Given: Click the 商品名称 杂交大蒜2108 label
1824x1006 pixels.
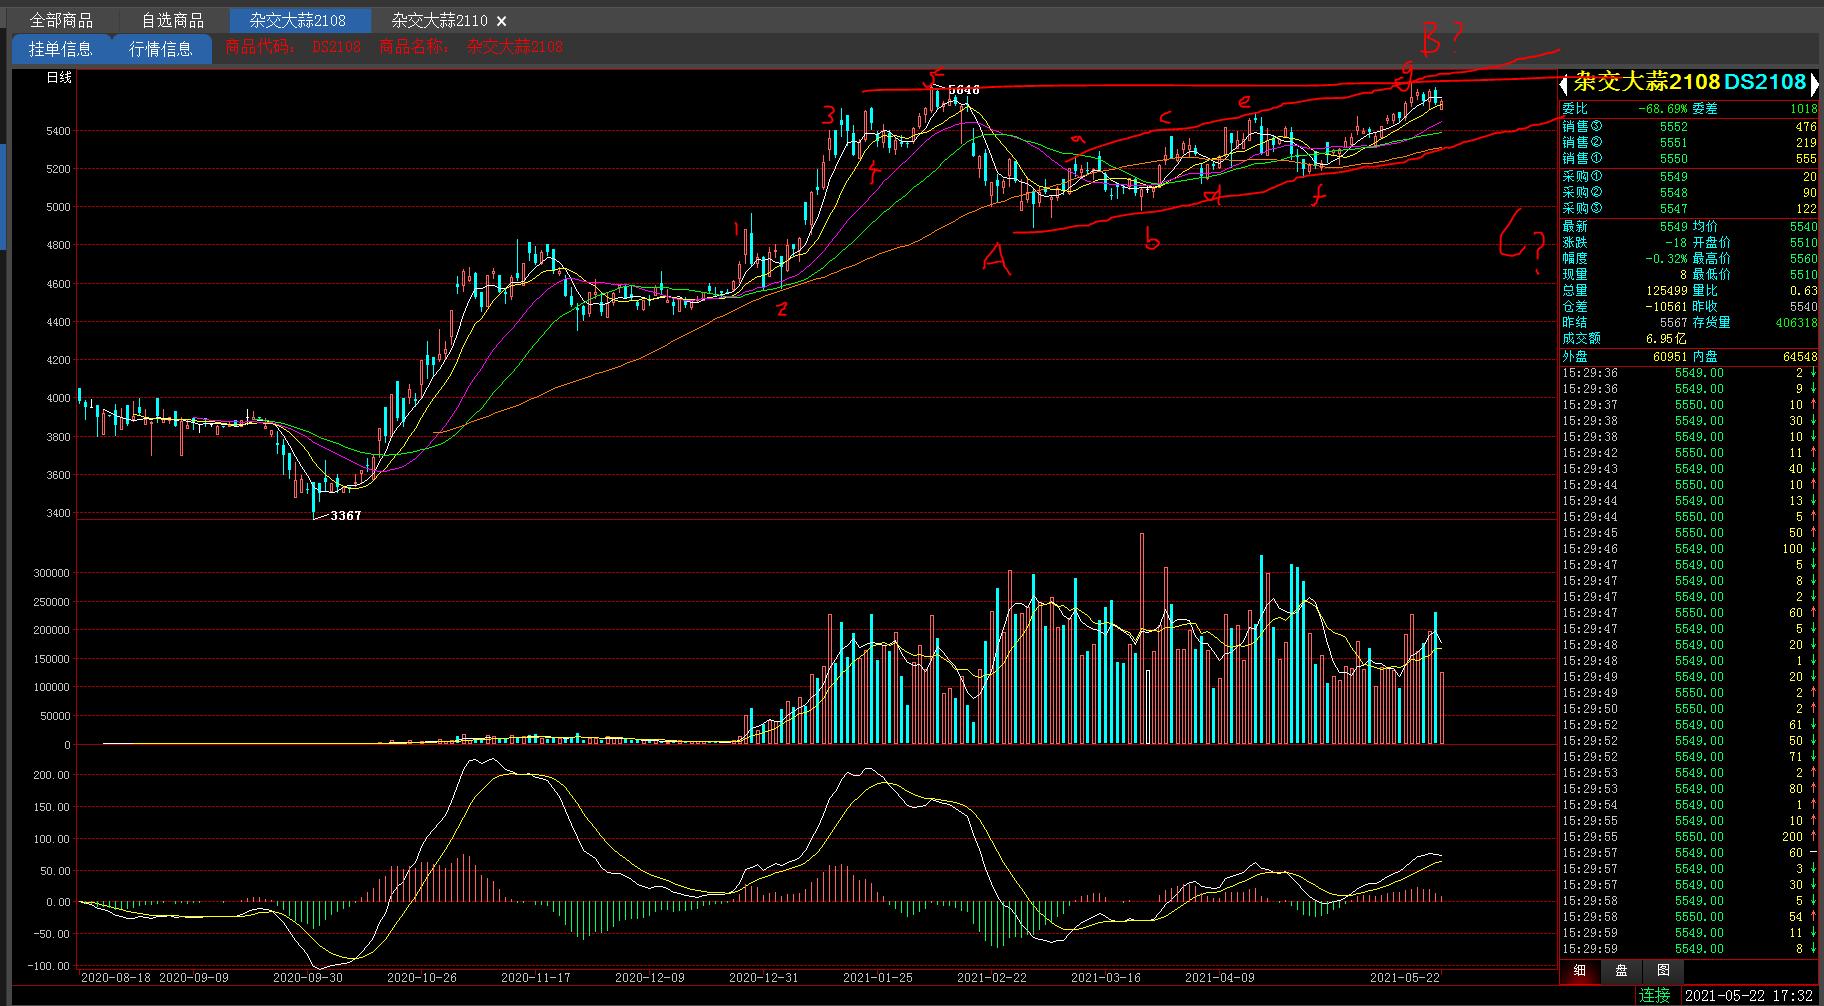Looking at the screenshot, I should 470,47.
